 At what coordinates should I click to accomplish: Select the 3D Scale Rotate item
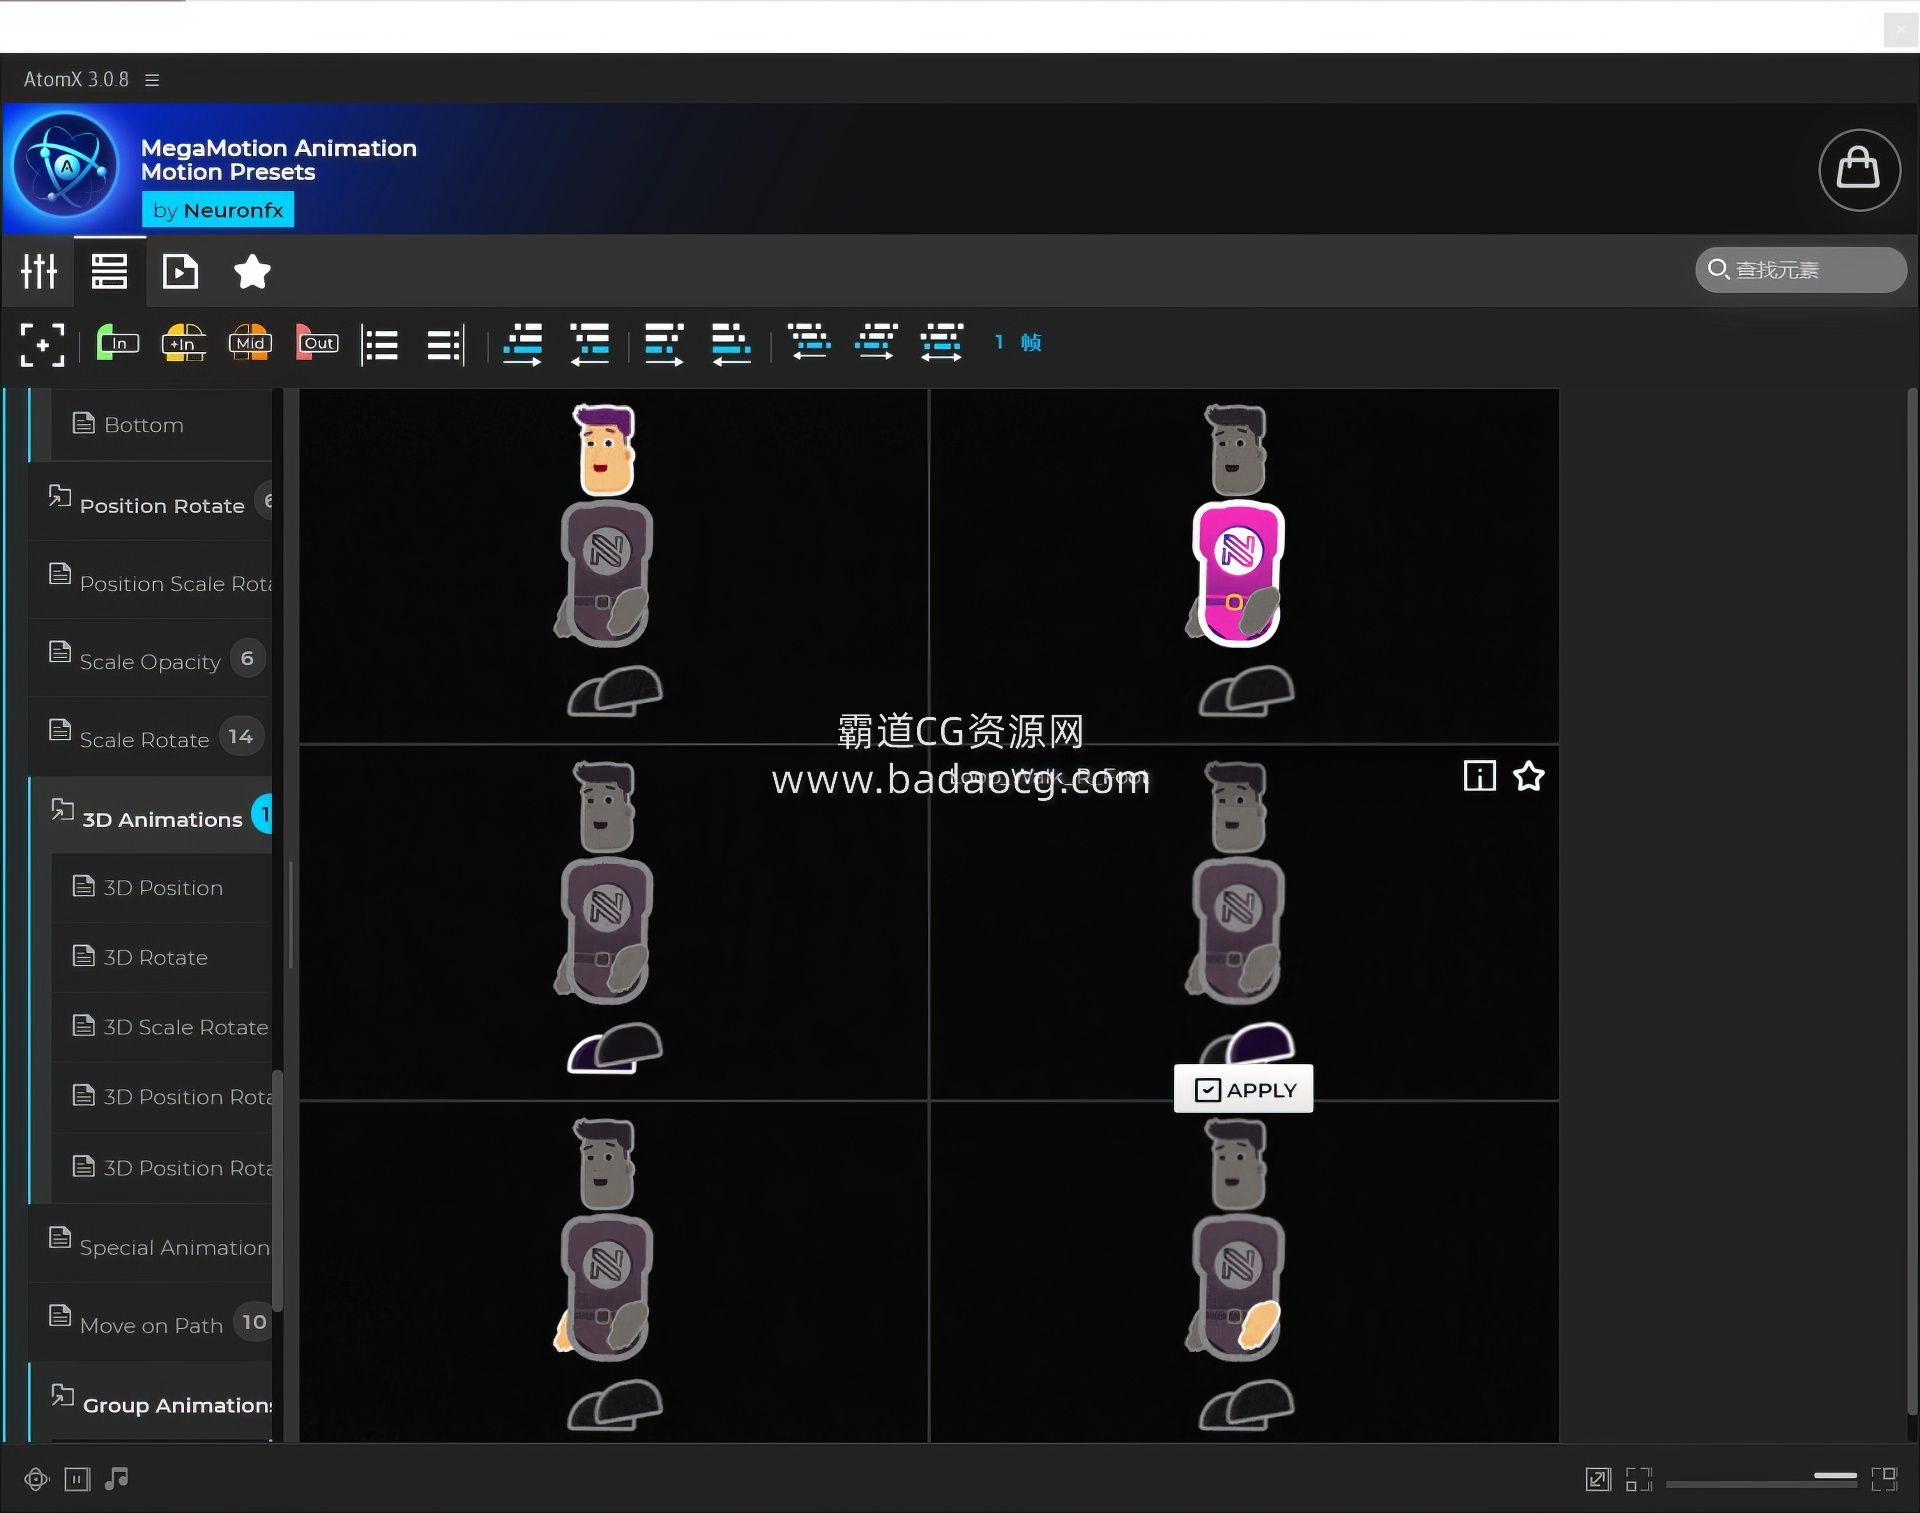click(162, 1027)
